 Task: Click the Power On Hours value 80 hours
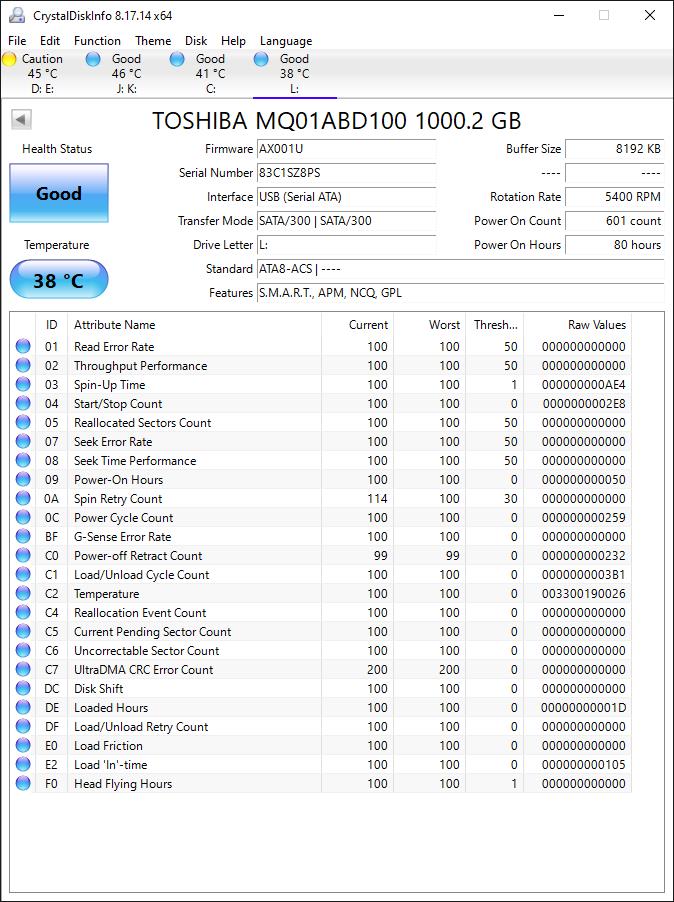pyautogui.click(x=615, y=245)
